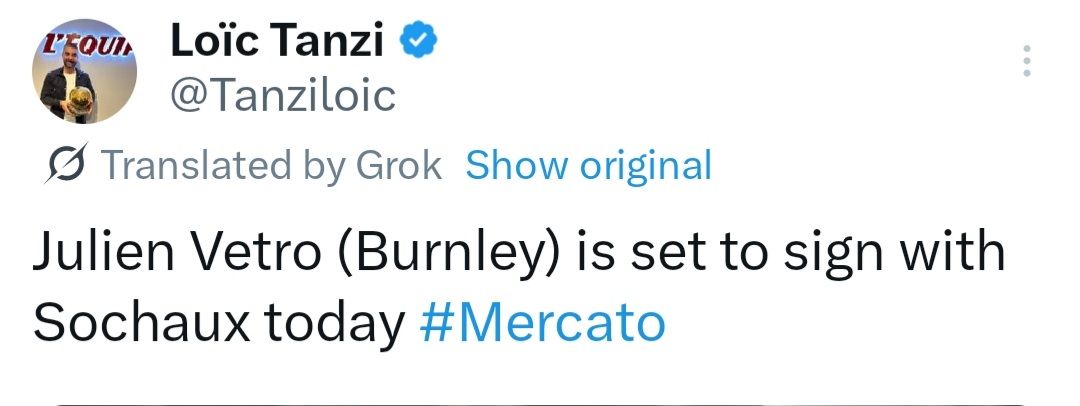Click the 'Translated by' label text

click(223, 165)
